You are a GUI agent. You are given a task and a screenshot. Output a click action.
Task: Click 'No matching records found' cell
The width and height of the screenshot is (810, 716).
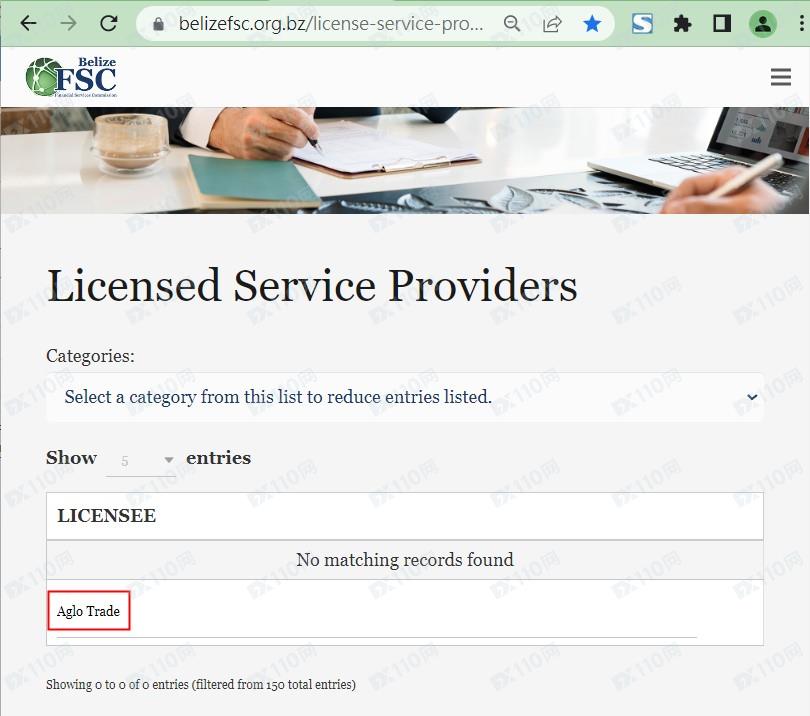pos(404,559)
